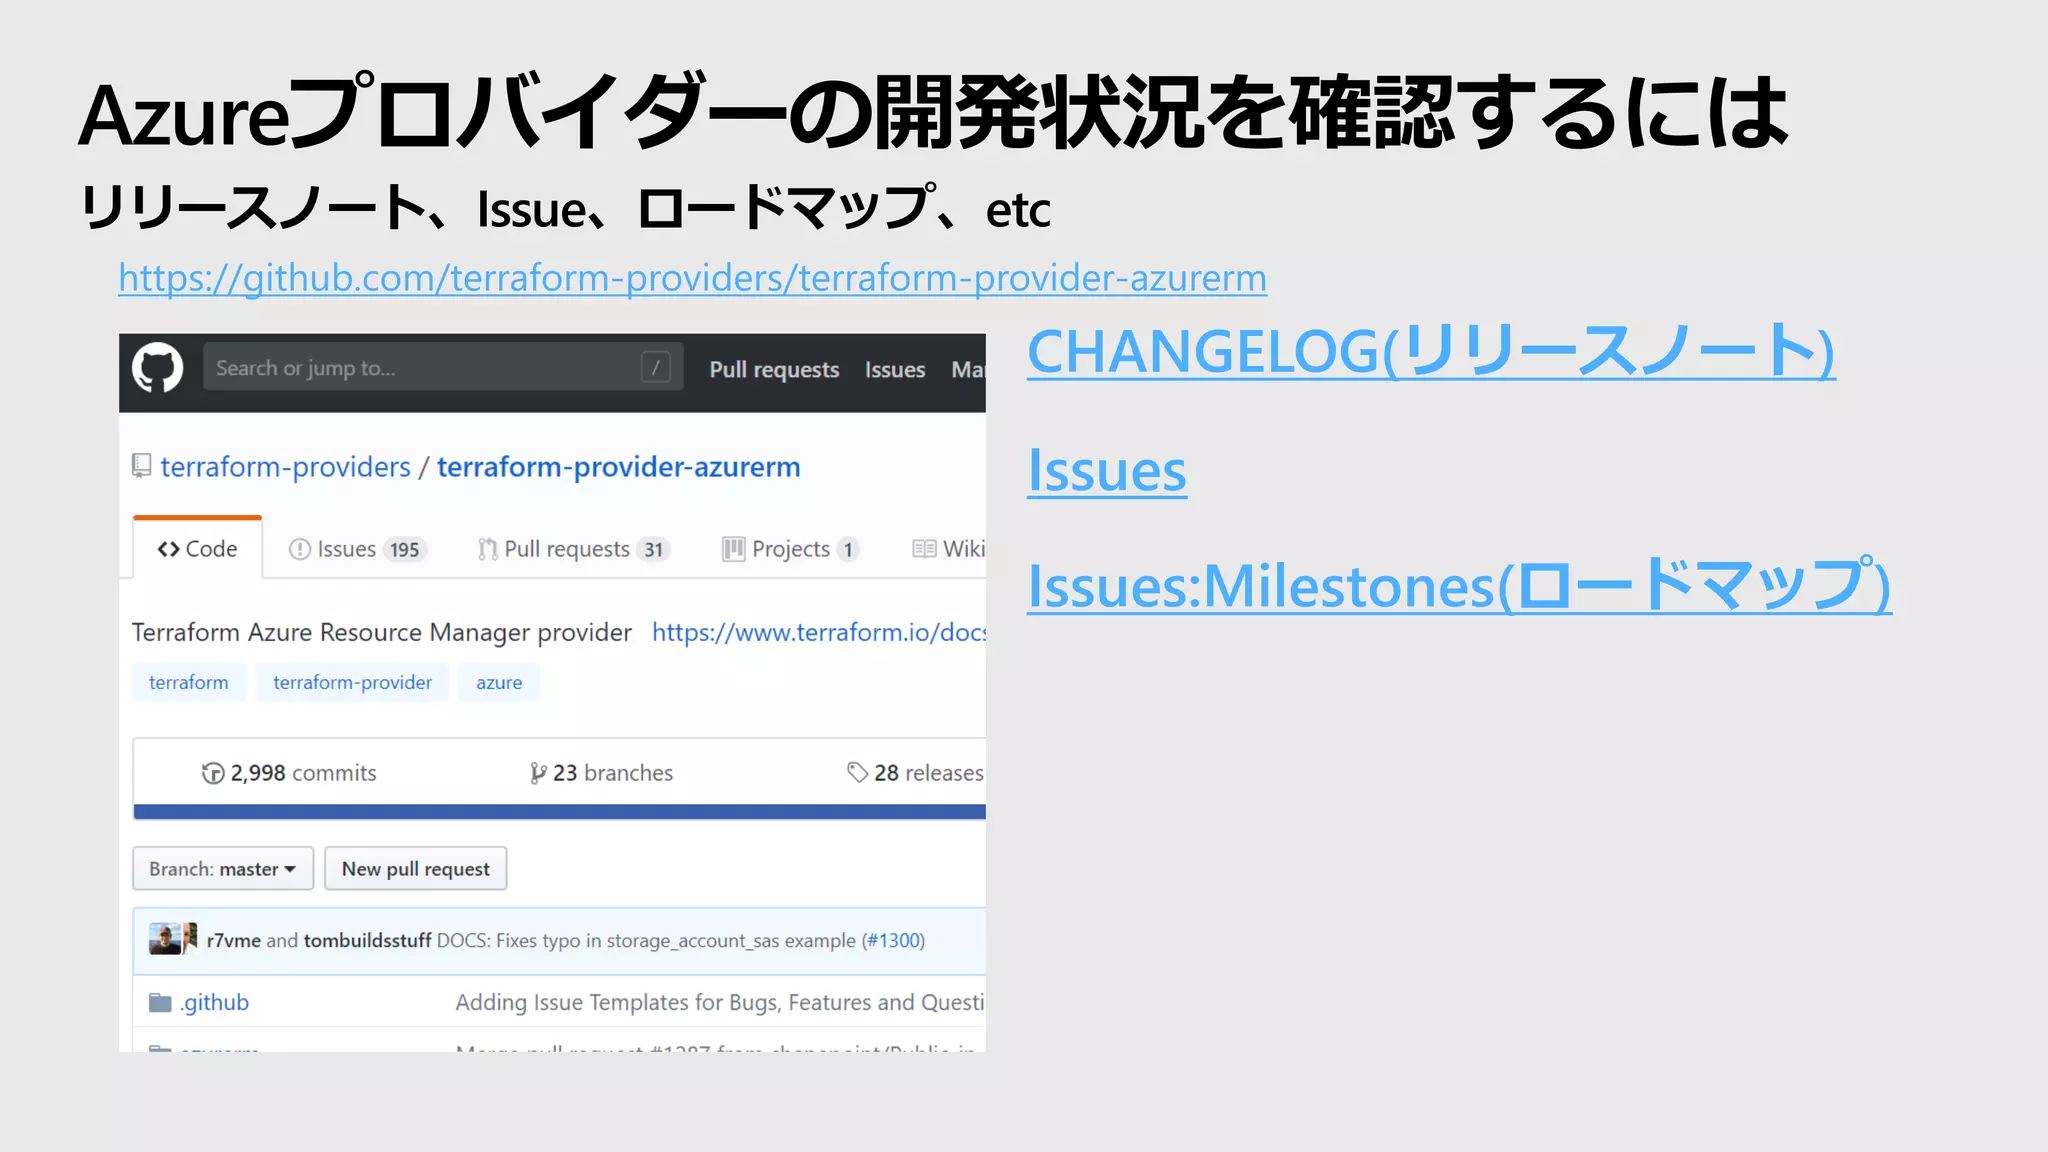Click the Search or jump to field
Screen dimensions: 2048x1152
[x=443, y=367]
